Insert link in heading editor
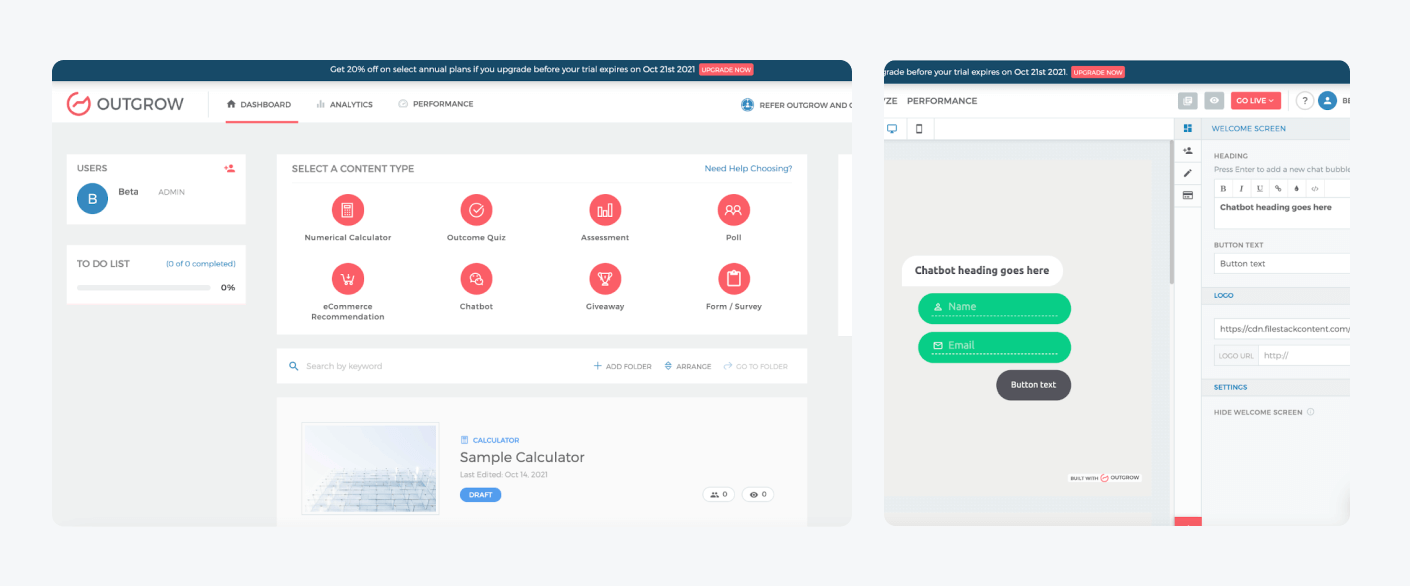This screenshot has width=1410, height=586. click(1278, 188)
